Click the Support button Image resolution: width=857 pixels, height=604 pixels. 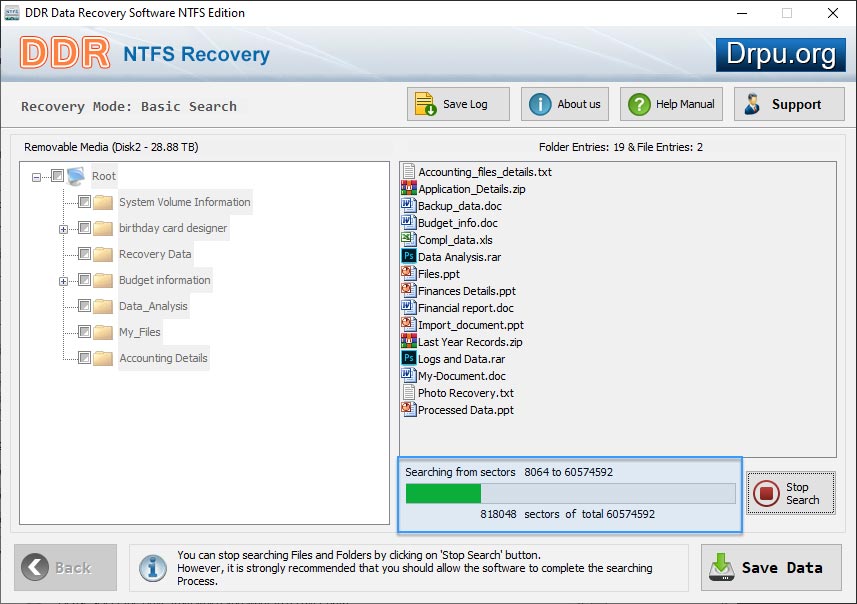pos(789,104)
